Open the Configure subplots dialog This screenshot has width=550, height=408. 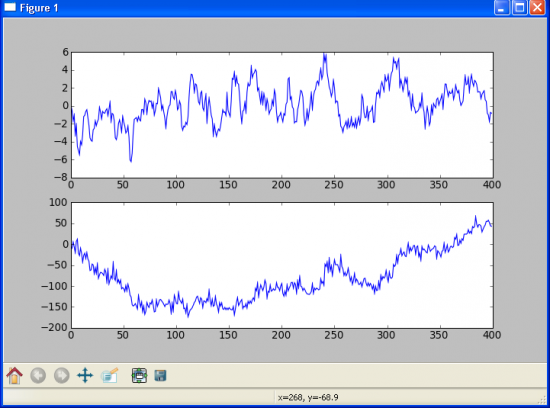point(139,376)
